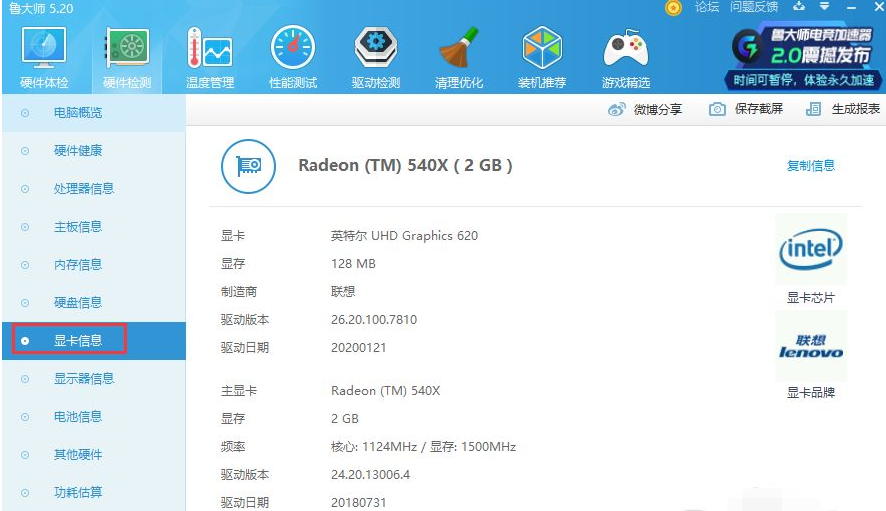Click 保存截屏 save screenshot
The image size is (886, 511).
coord(746,109)
